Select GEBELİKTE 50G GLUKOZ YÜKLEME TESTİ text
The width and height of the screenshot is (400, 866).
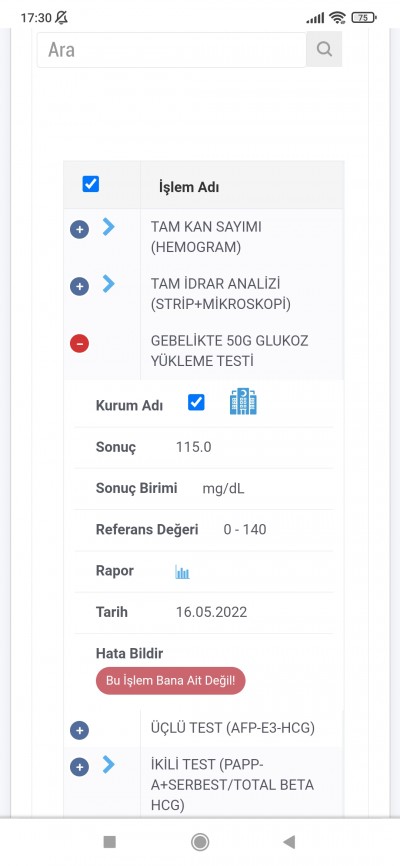(x=229, y=351)
